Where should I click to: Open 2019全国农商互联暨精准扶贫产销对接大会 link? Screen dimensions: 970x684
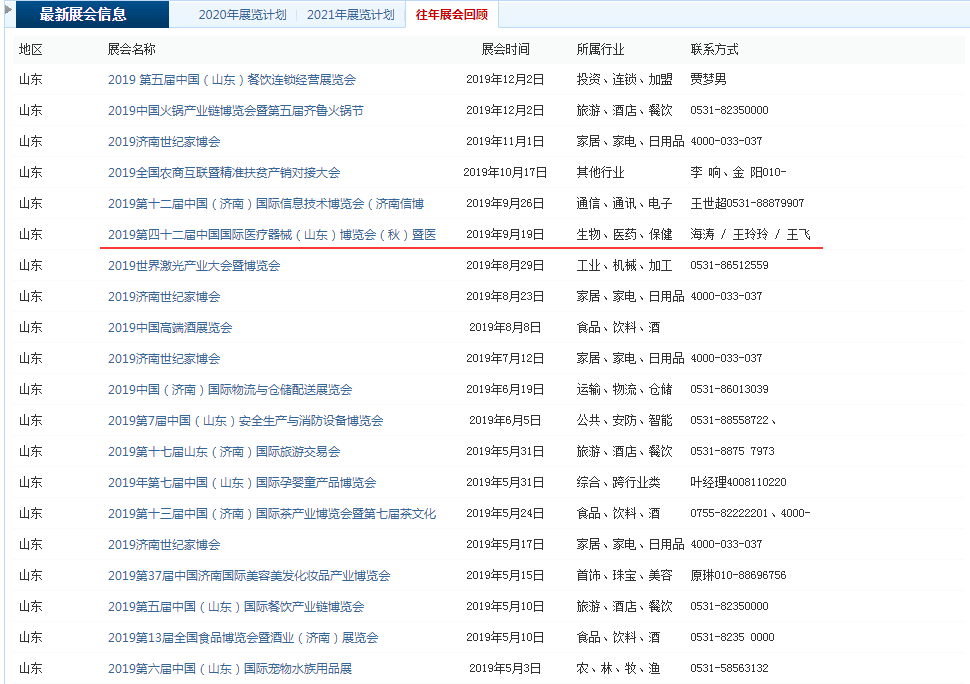tap(223, 173)
